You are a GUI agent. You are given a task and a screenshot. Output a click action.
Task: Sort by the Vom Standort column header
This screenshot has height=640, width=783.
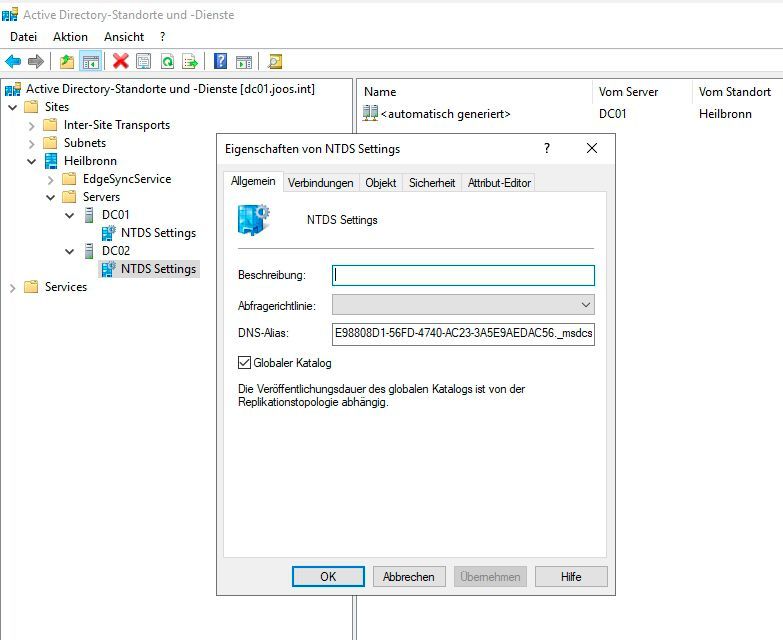[x=738, y=92]
